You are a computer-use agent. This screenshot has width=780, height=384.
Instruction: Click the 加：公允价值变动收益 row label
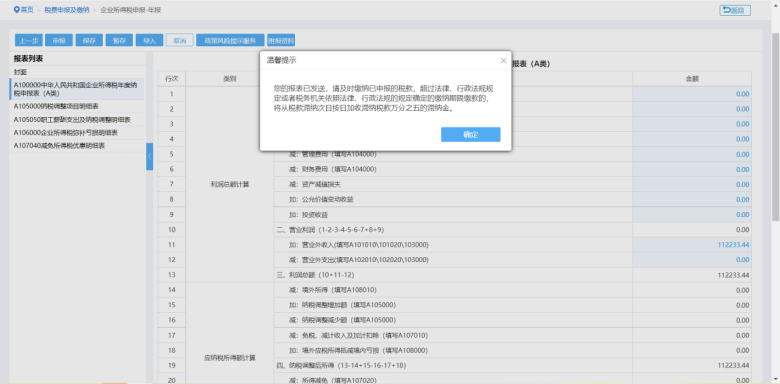(x=321, y=199)
